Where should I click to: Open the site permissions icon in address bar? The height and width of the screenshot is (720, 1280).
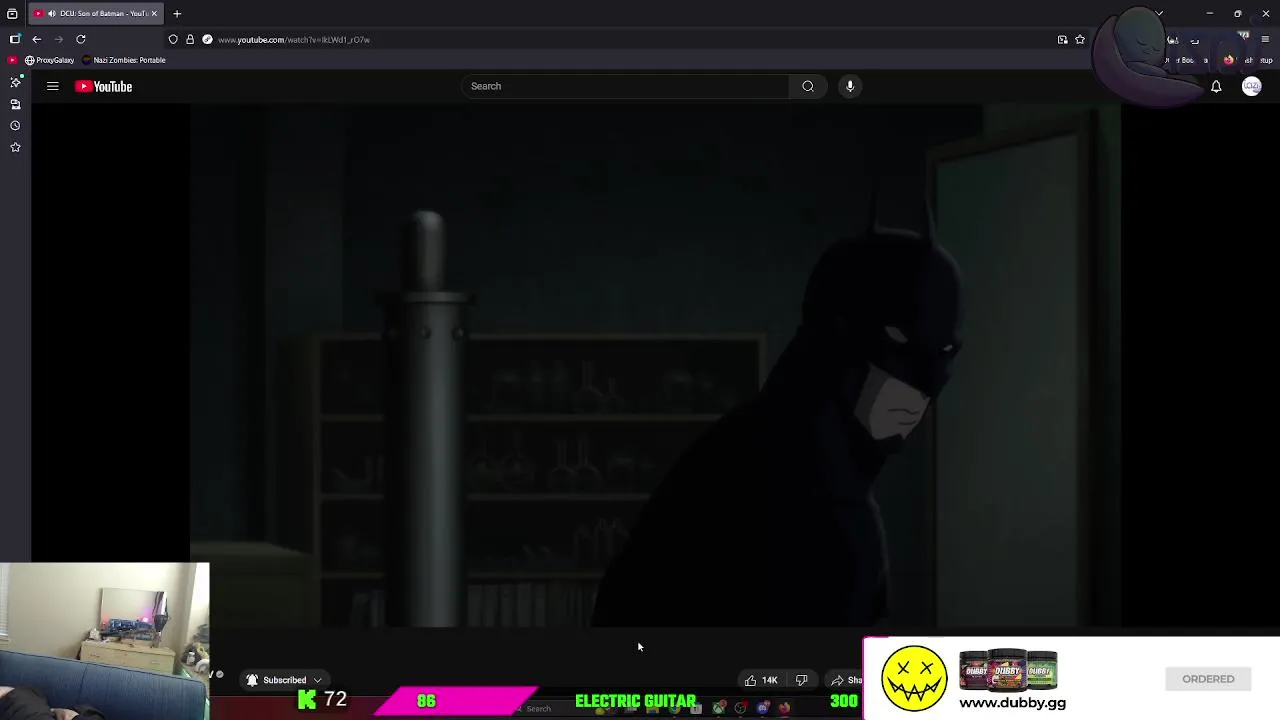(x=207, y=39)
